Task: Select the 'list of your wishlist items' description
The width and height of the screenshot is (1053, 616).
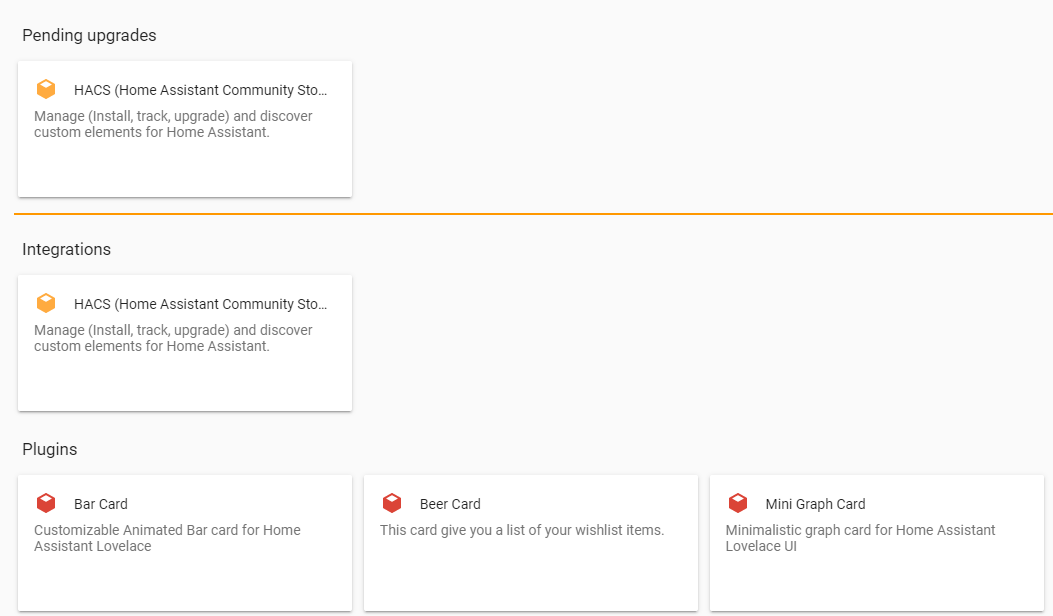Action: pyautogui.click(x=522, y=530)
